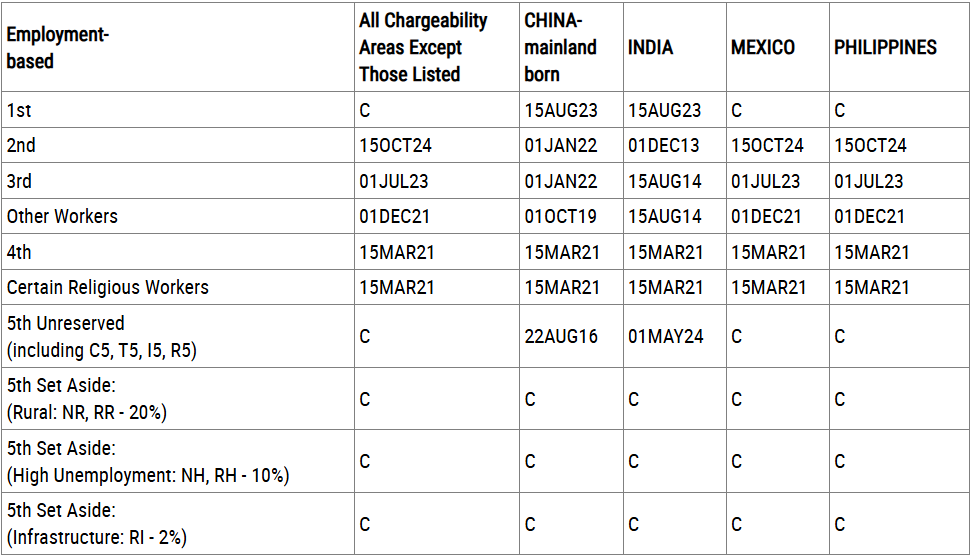Select the 22AUG16 date cell
Viewport: 973px width, 558px height.
point(561,337)
